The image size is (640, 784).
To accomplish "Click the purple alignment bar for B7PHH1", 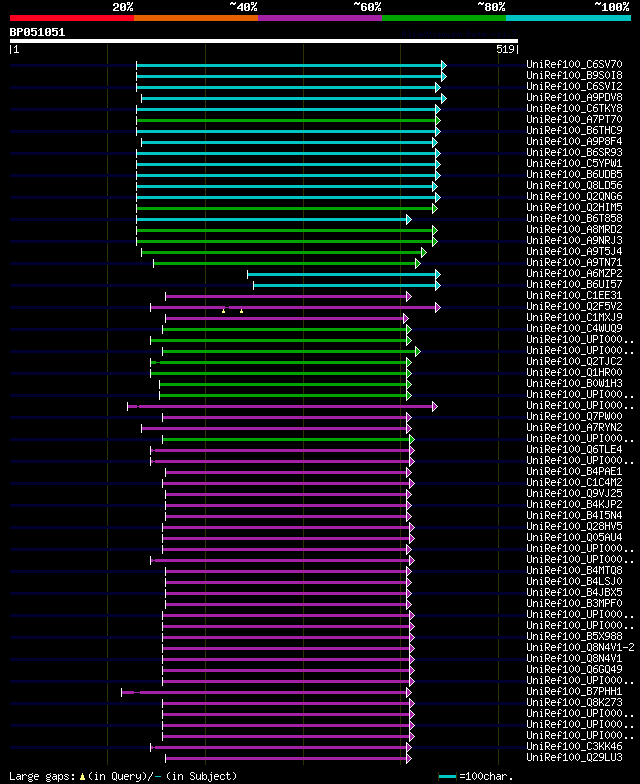I will (x=266, y=692).
